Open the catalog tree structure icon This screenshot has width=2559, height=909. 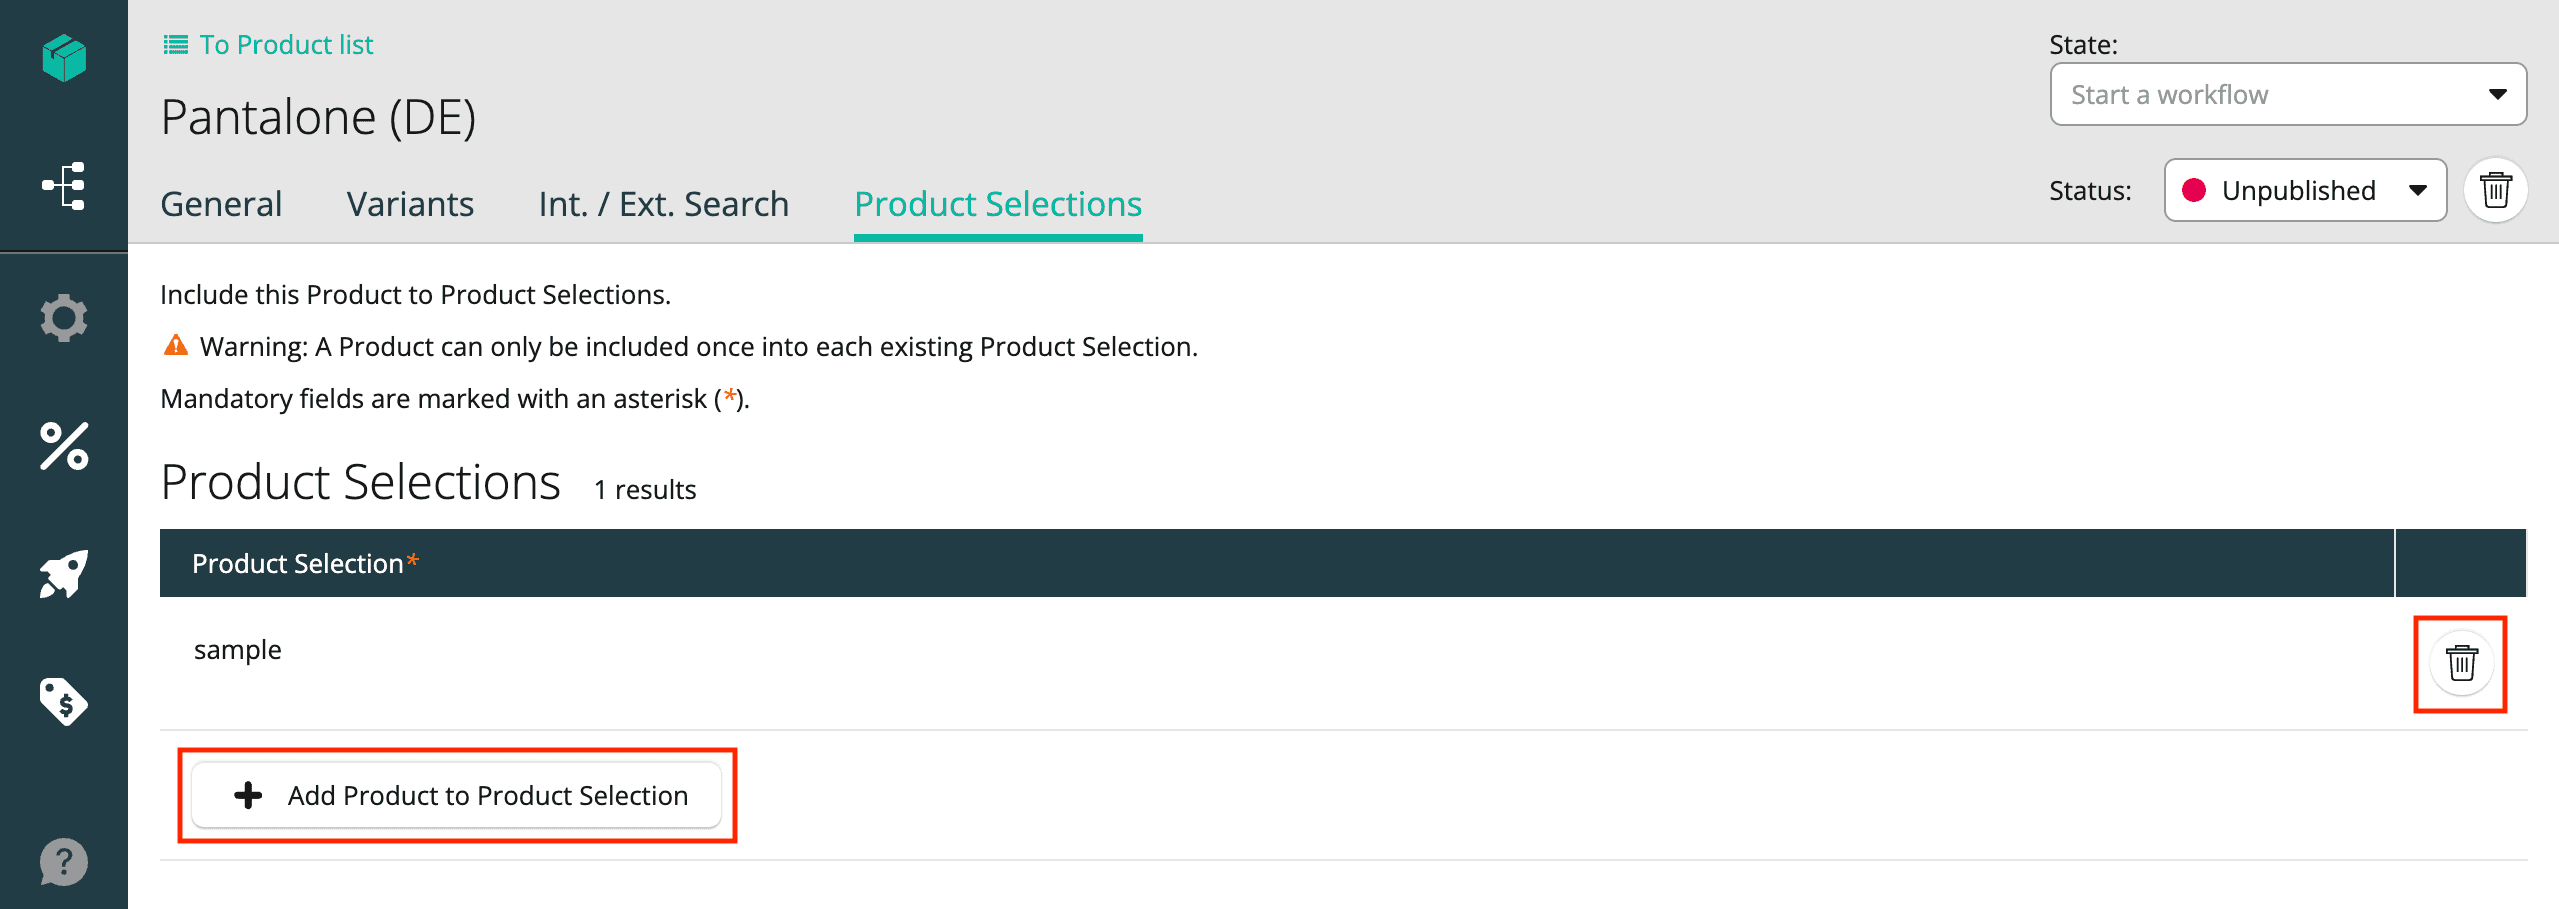click(x=64, y=186)
